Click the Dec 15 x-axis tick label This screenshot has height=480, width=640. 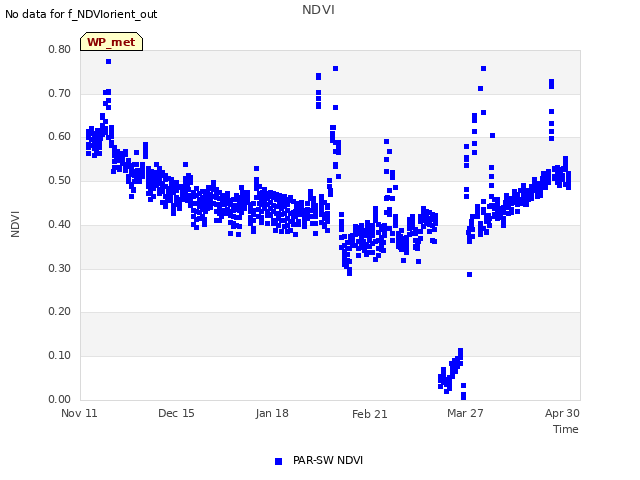pos(176,413)
